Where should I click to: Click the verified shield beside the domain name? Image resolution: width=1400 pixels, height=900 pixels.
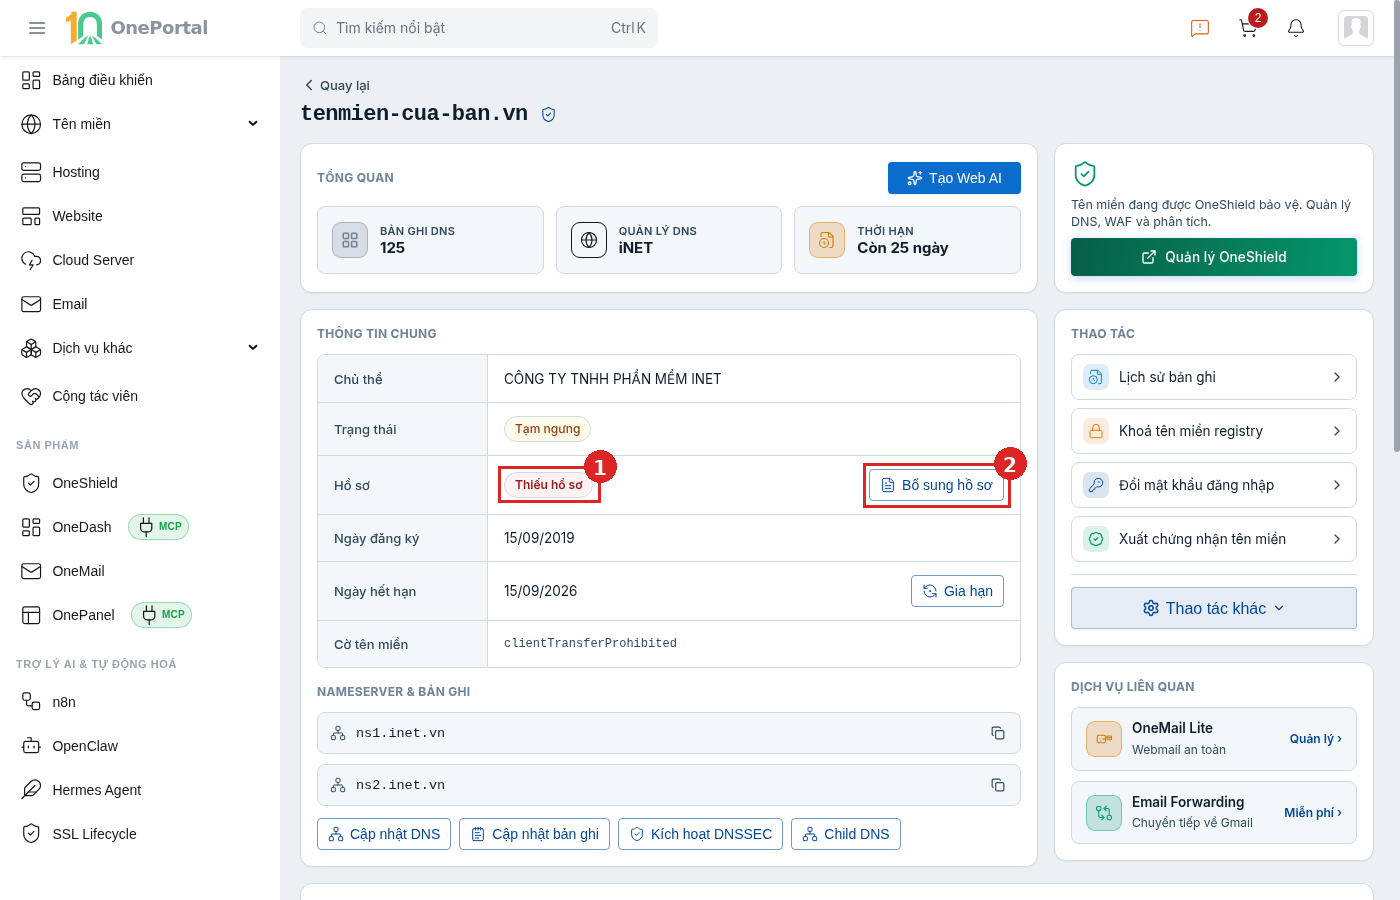pos(548,114)
